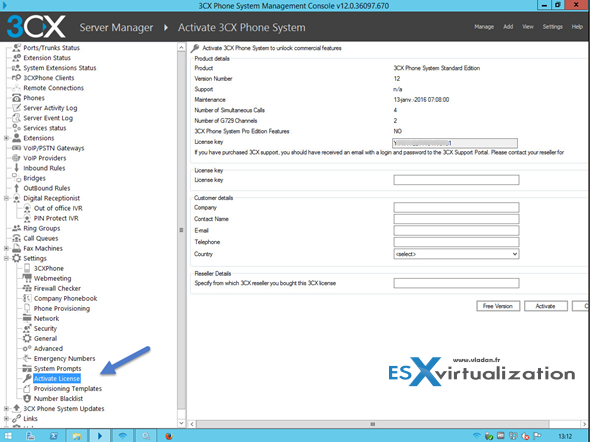Image resolution: width=590 pixels, height=442 pixels.
Task: Open System Prompts item
Action: coord(57,368)
